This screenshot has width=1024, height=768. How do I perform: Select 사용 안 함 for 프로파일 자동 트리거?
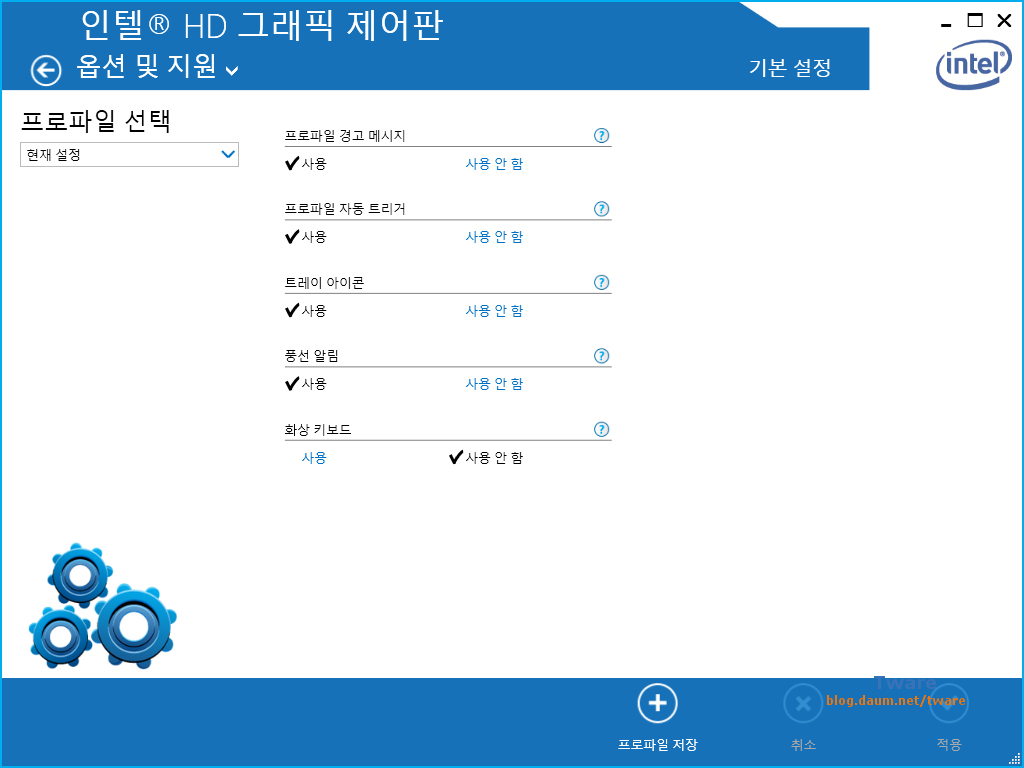pos(494,237)
